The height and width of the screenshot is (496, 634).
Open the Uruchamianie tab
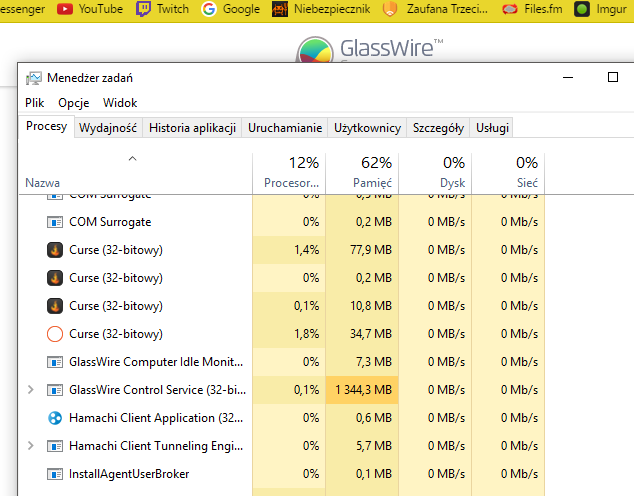[286, 128]
